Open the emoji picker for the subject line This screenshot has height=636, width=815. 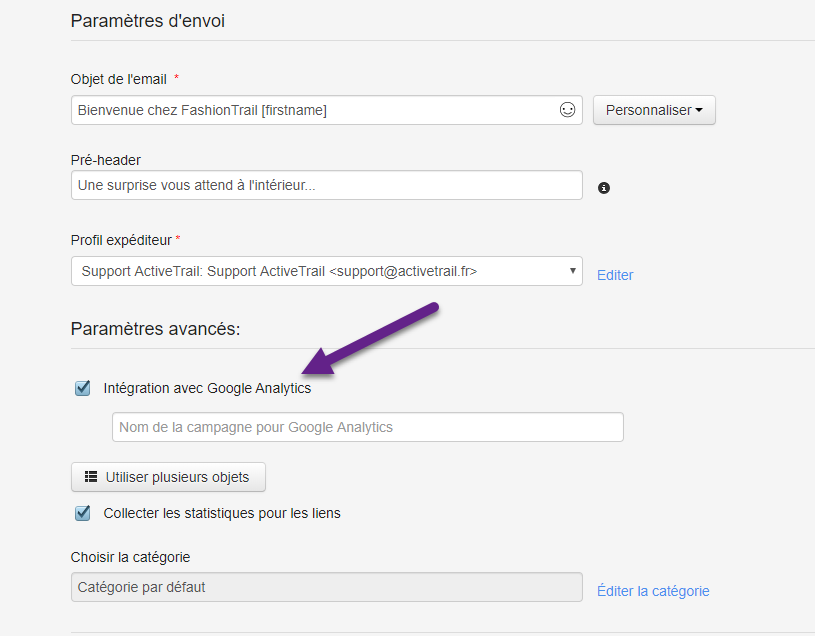(567, 110)
